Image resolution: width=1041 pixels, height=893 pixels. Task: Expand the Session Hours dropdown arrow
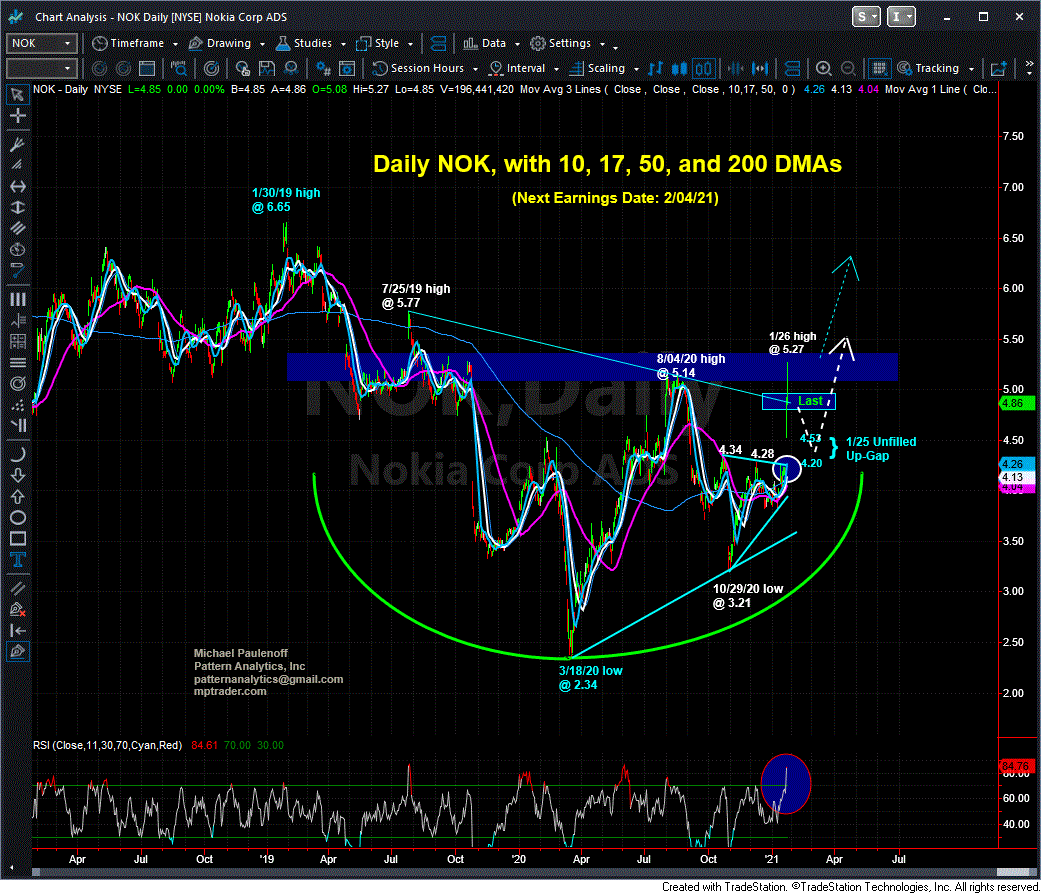click(x=475, y=68)
